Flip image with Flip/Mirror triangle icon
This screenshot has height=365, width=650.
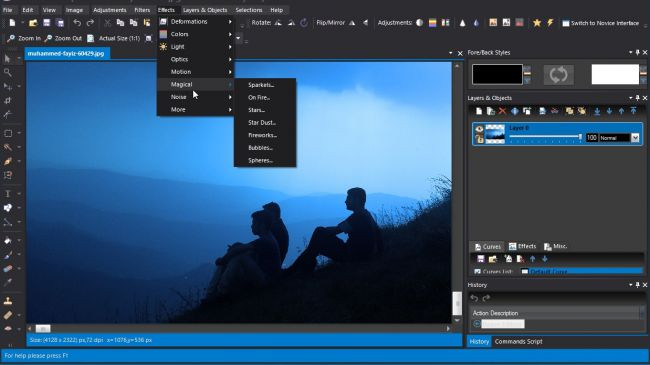(352, 23)
